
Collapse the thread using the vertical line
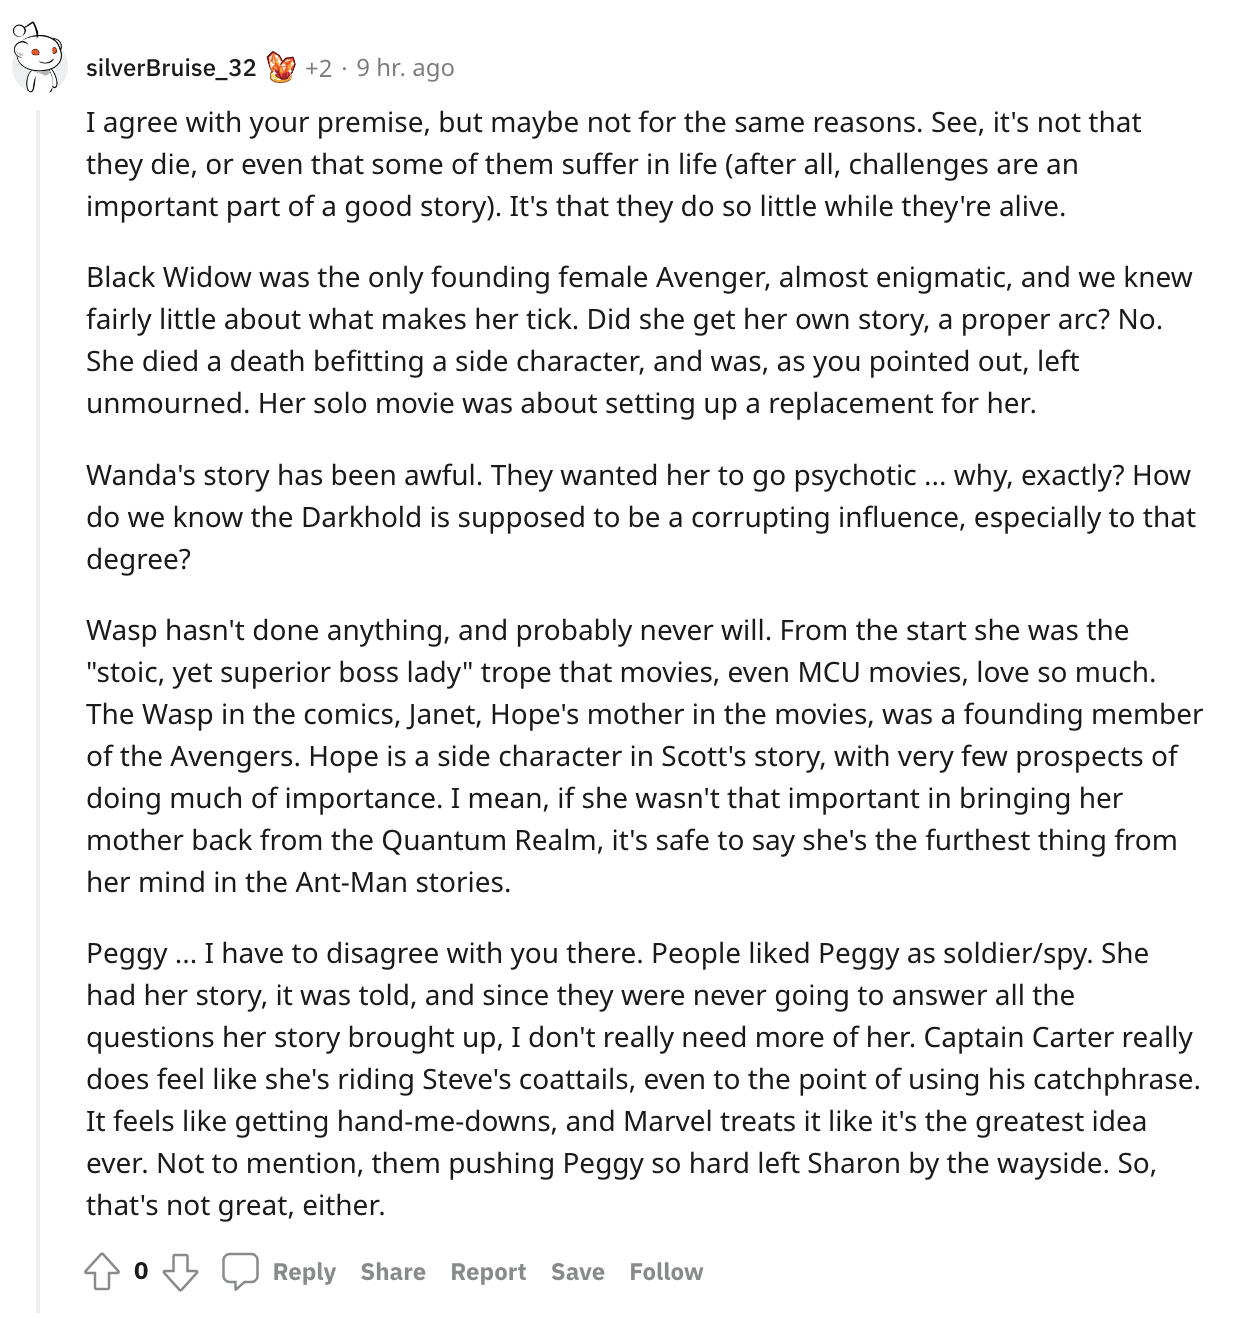[38, 700]
